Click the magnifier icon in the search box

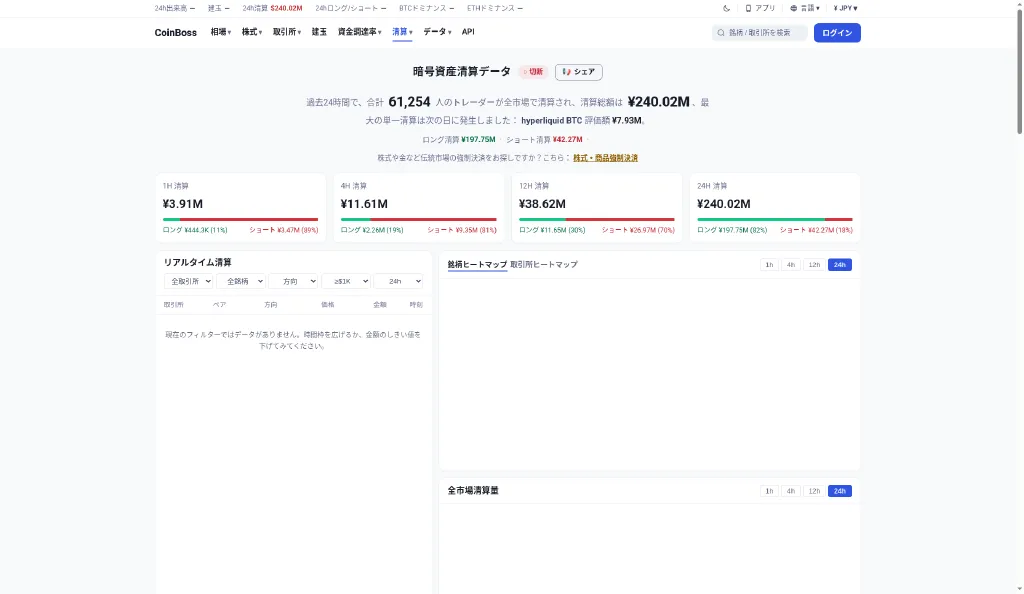pyautogui.click(x=721, y=33)
